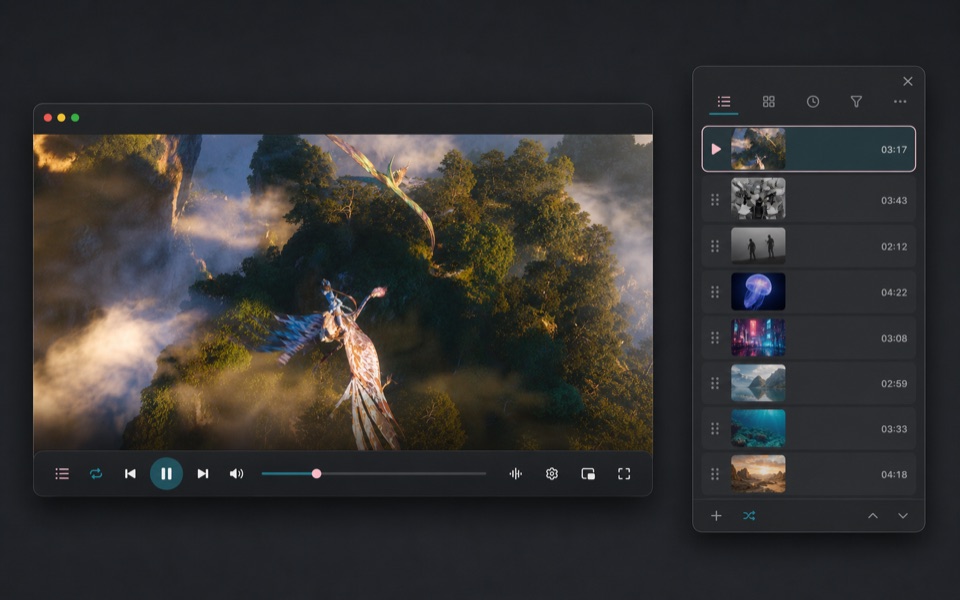Click the drag handle of the 02:59 item
The height and width of the screenshot is (600, 960).
[714, 383]
